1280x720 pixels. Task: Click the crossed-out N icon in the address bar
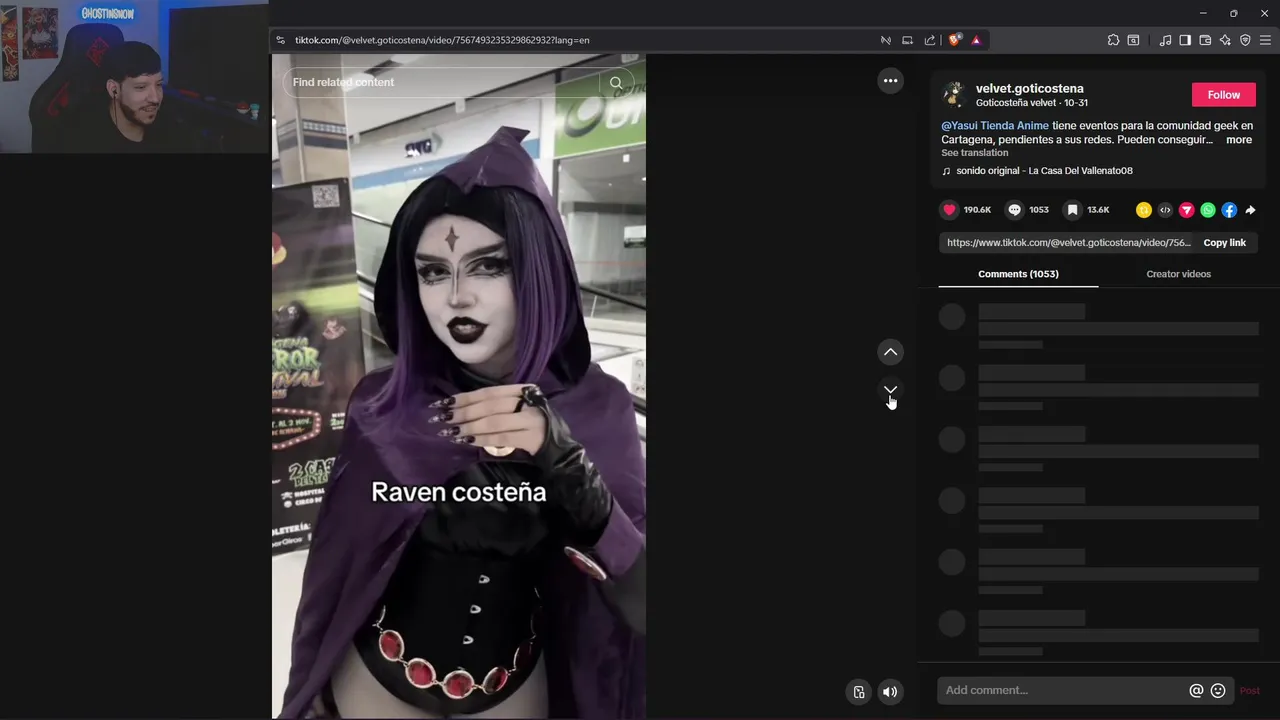885,40
